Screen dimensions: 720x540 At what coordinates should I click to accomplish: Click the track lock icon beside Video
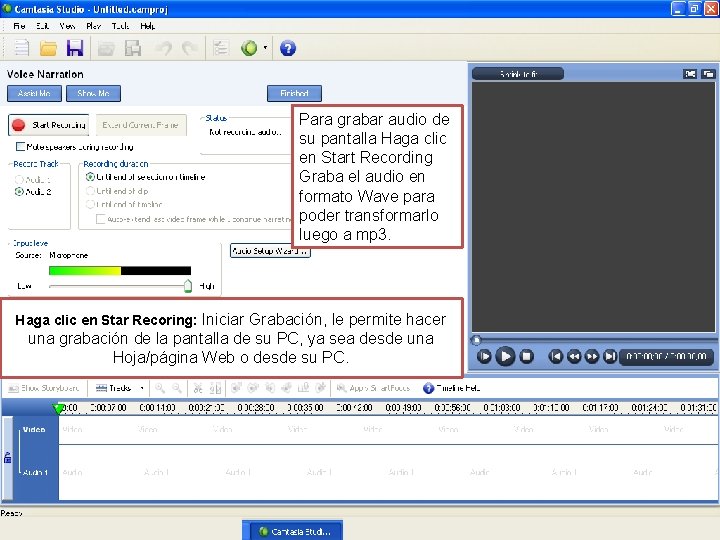pos(7,457)
